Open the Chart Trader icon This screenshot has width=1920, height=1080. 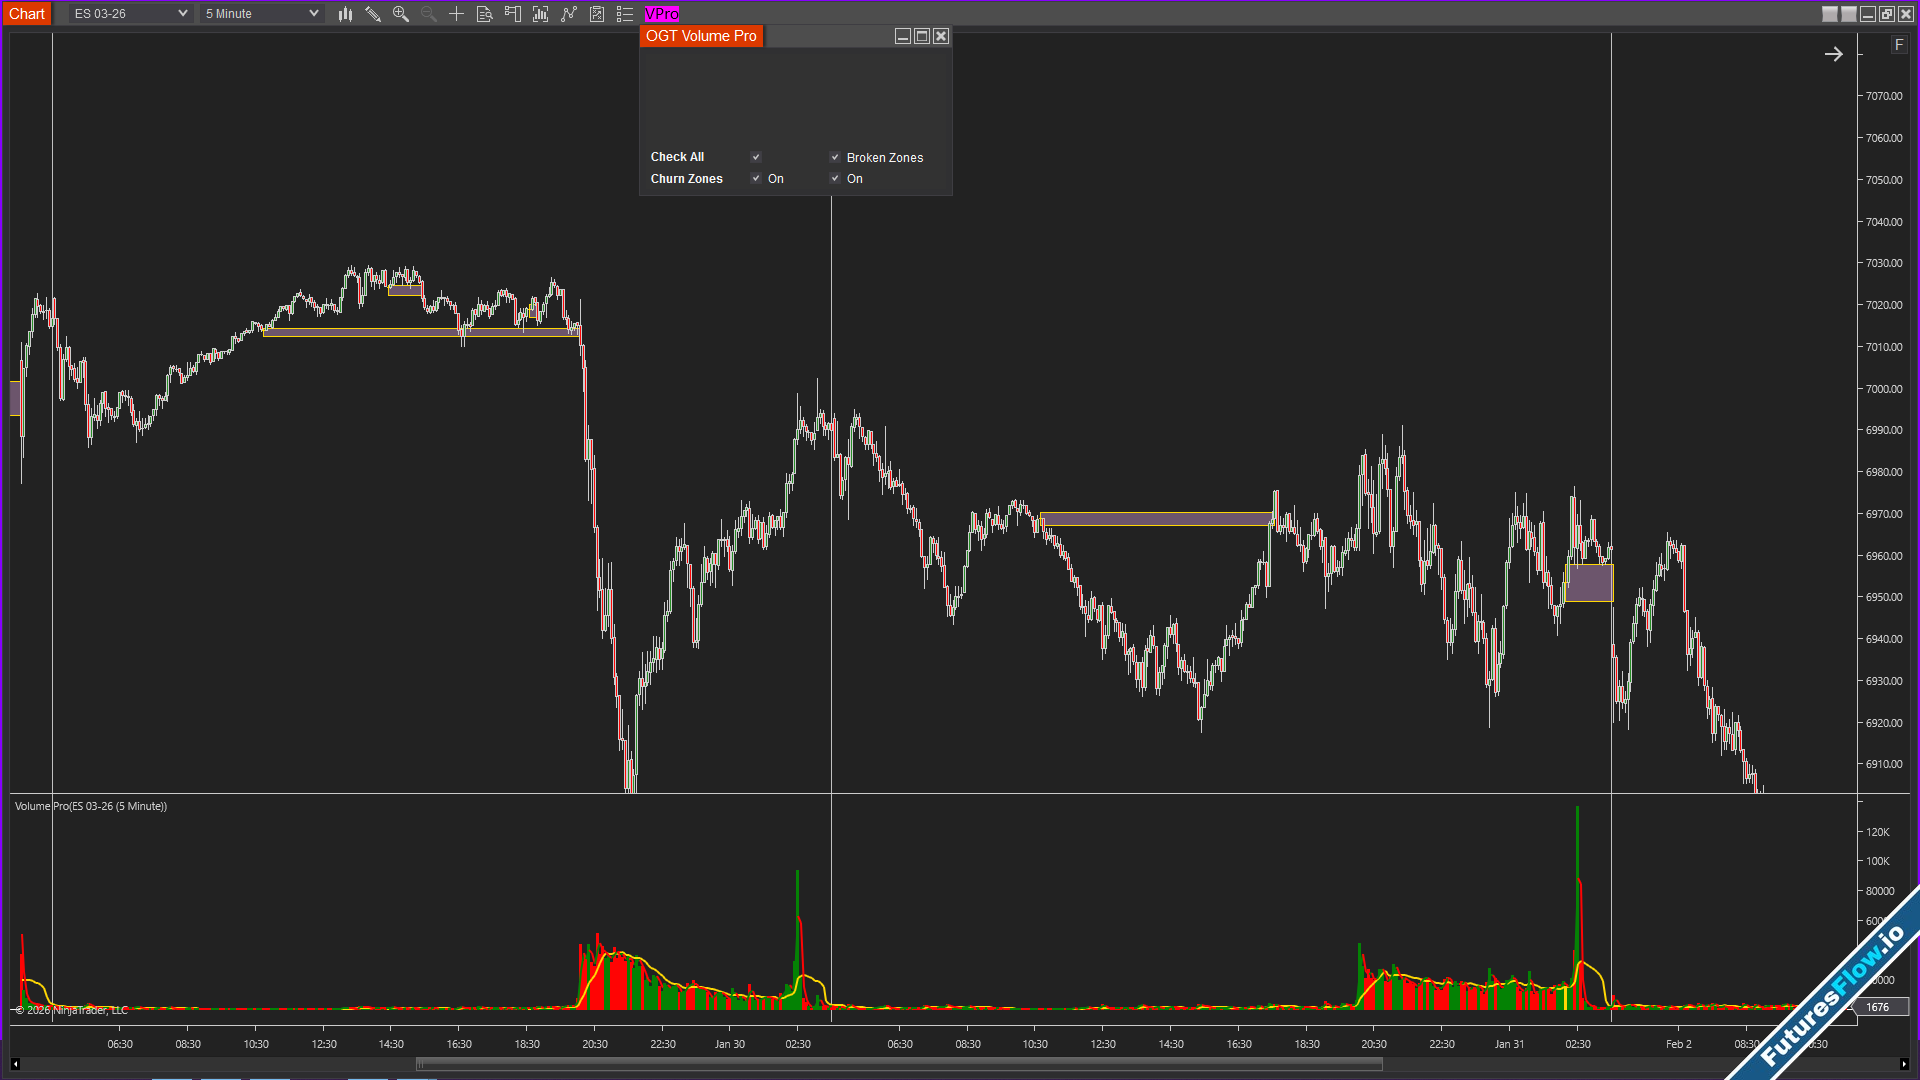pyautogui.click(x=512, y=14)
